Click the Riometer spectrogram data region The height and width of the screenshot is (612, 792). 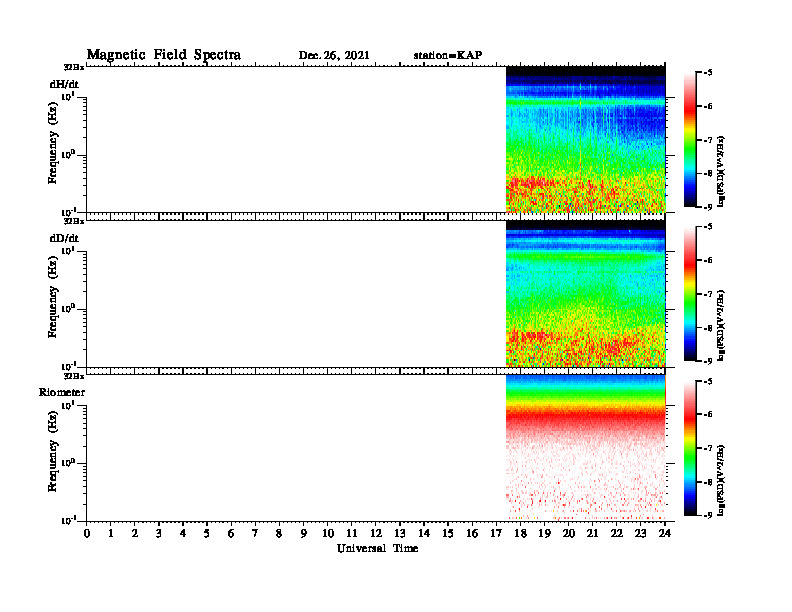click(586, 447)
